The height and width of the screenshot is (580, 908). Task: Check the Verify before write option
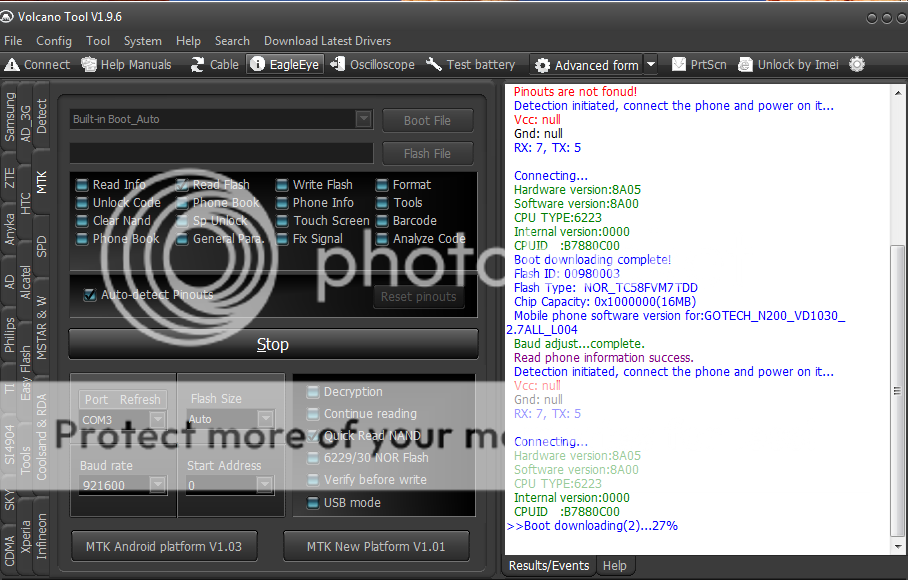(x=313, y=480)
